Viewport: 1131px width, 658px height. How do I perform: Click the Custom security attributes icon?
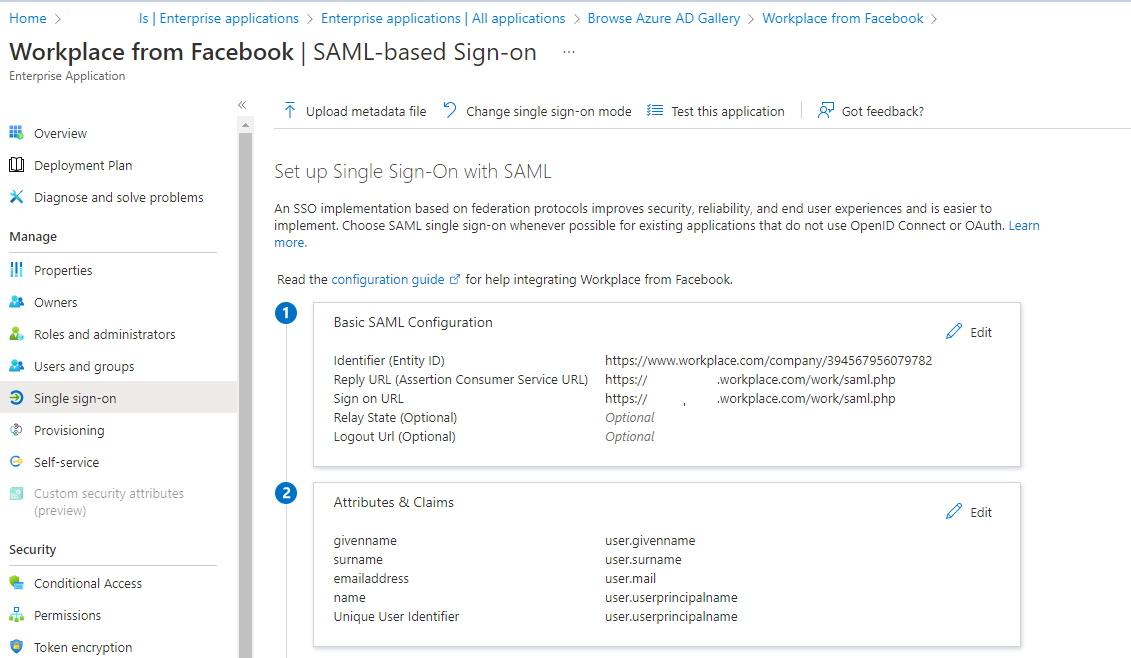(16, 494)
